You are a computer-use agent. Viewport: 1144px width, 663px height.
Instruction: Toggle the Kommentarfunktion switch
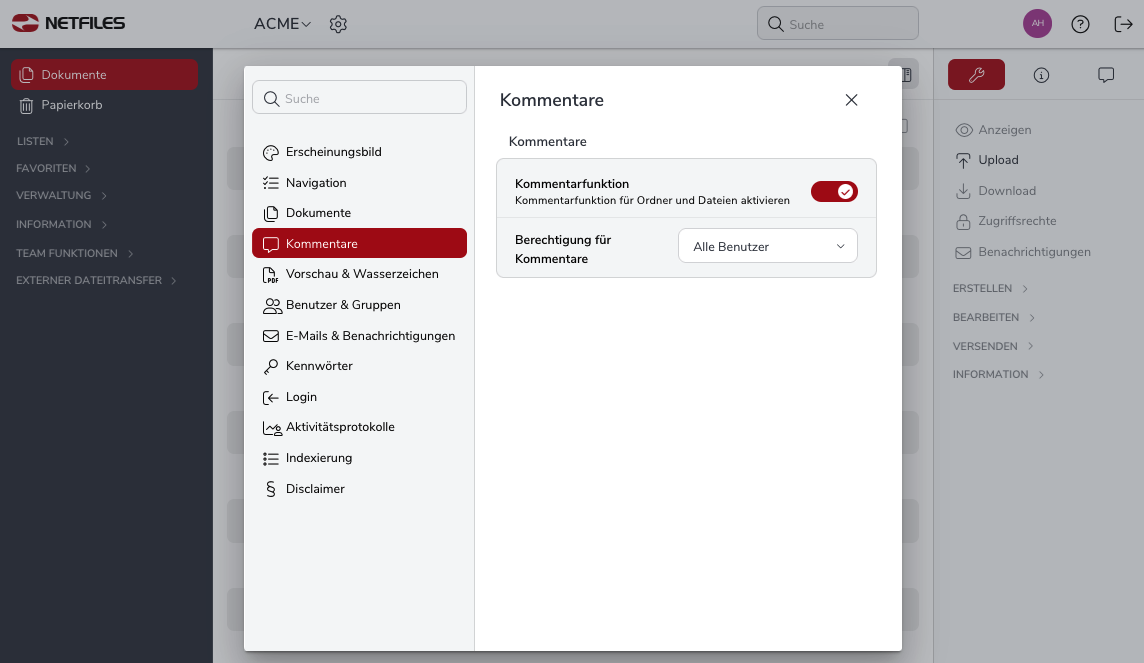pyautogui.click(x=834, y=192)
